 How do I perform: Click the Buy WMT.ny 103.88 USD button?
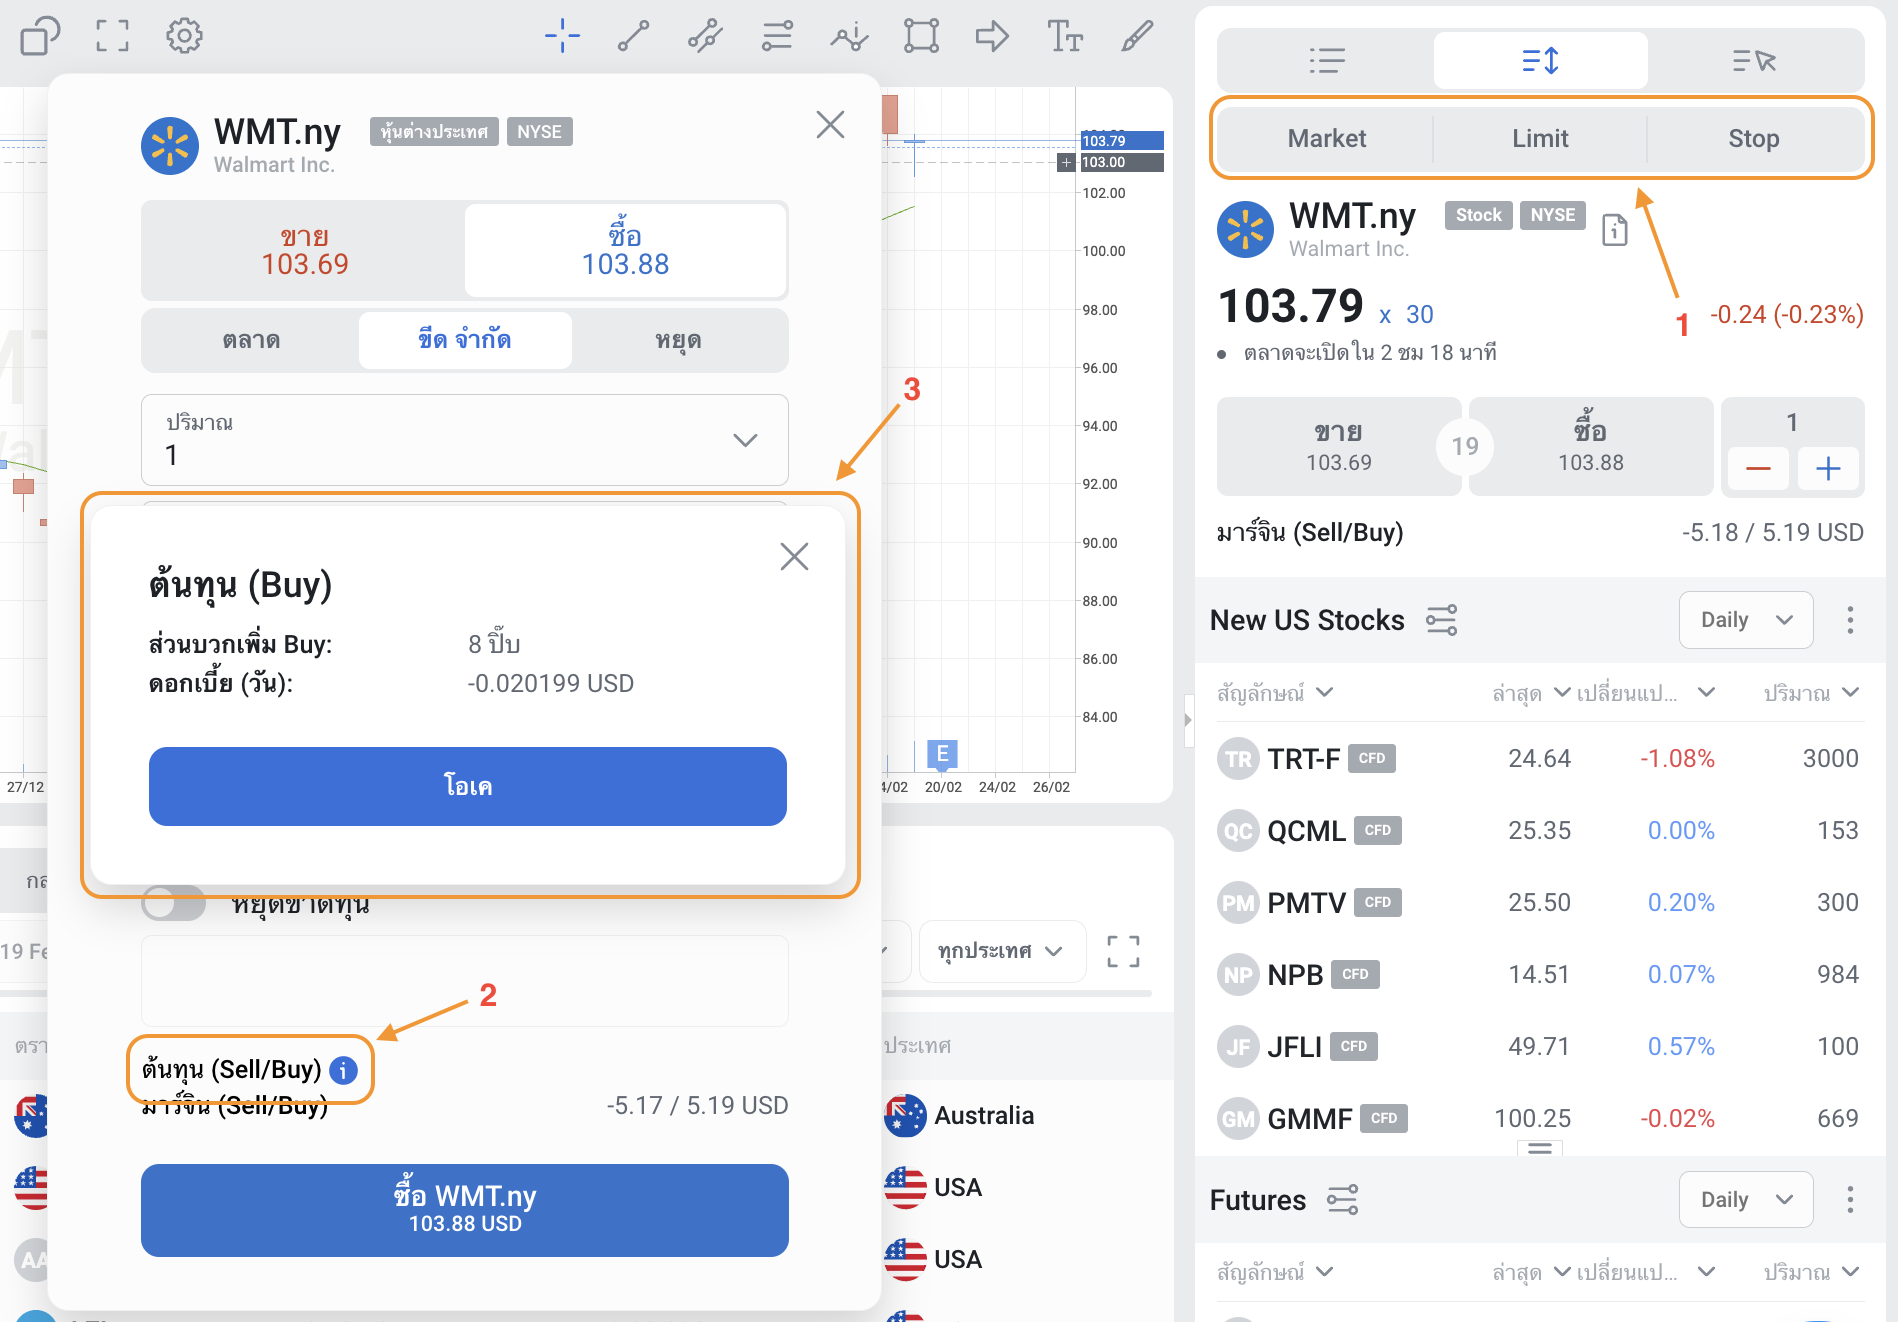coord(465,1209)
